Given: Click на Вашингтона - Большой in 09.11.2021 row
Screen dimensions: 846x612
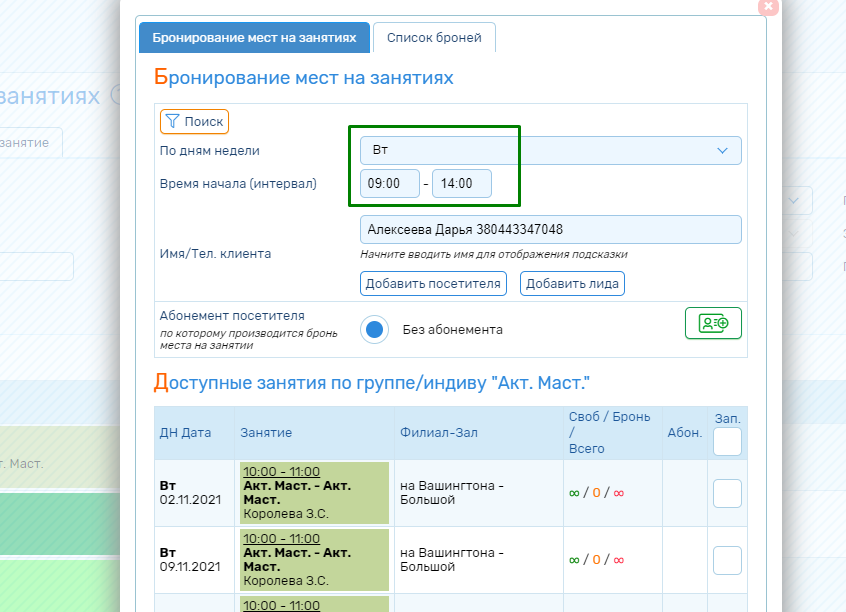Looking at the screenshot, I should 452,560.
